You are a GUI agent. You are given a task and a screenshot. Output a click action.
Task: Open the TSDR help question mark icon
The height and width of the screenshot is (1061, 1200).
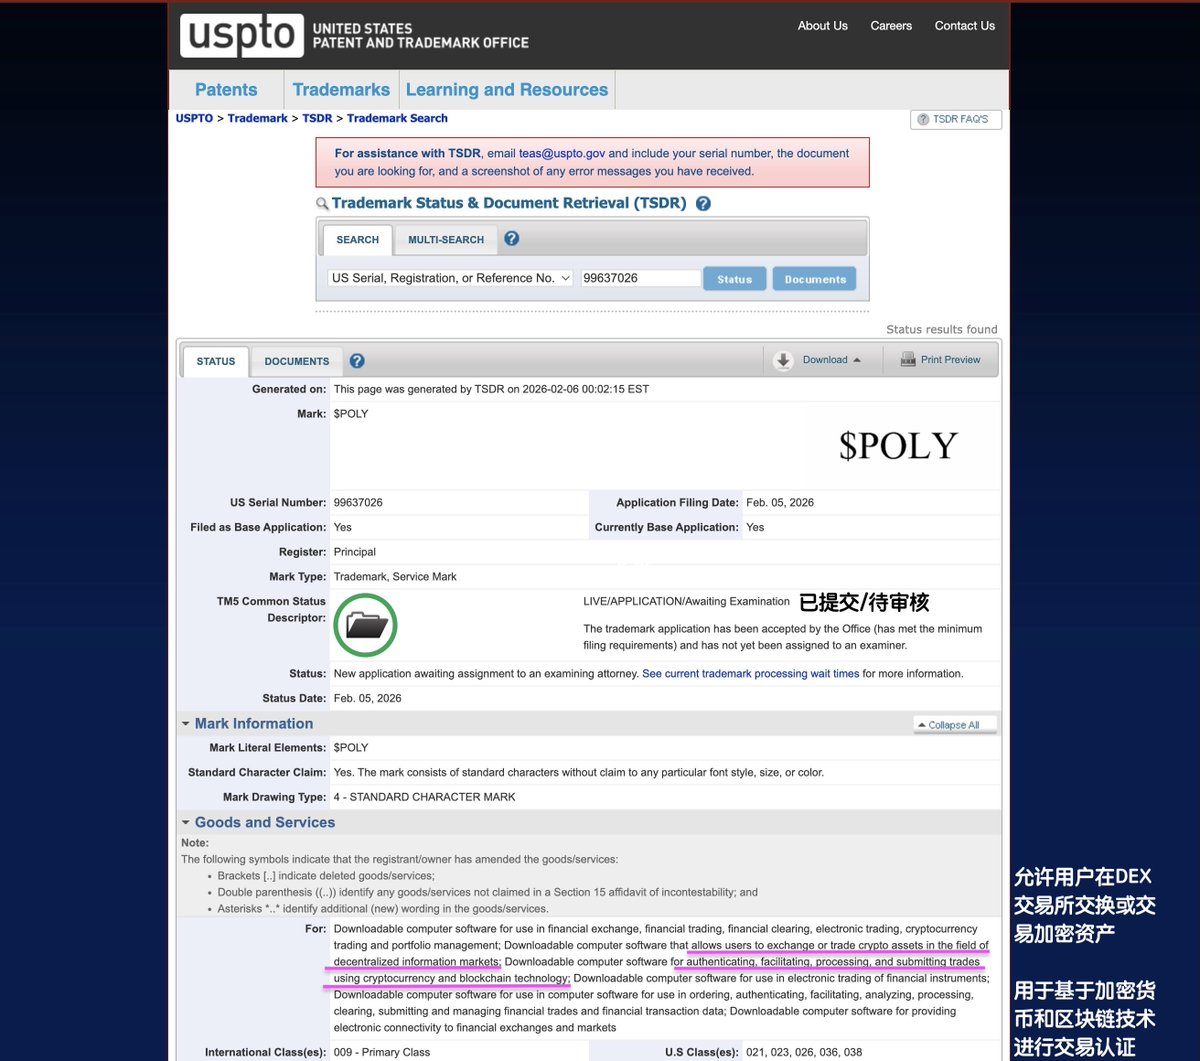(703, 203)
